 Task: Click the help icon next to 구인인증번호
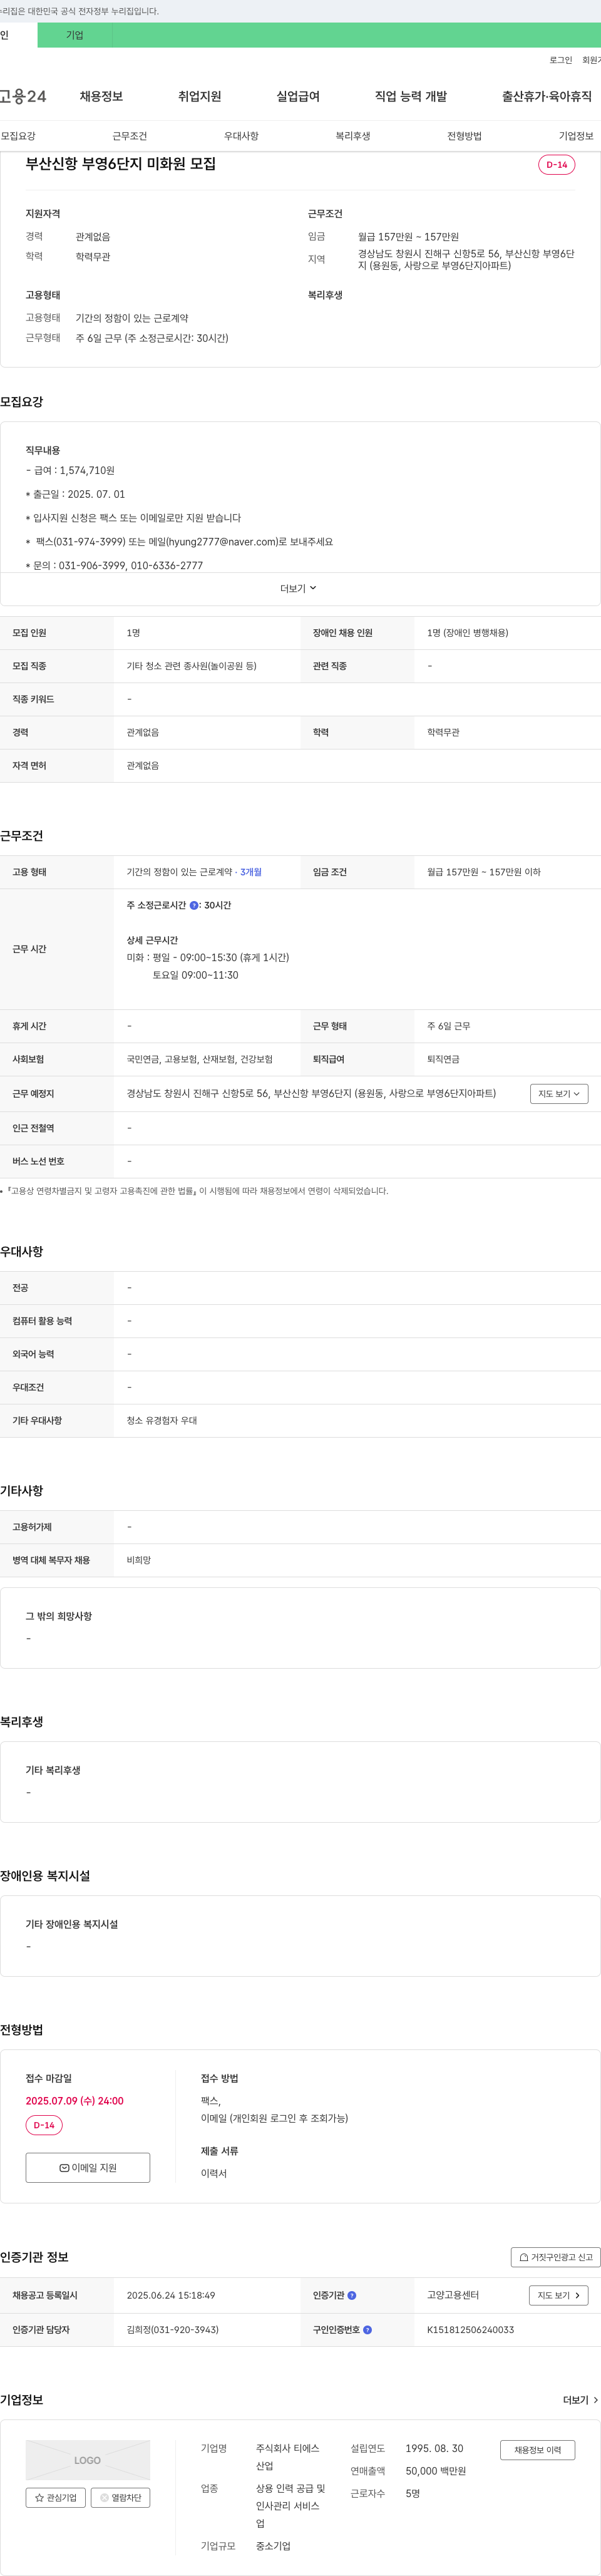[x=367, y=2330]
